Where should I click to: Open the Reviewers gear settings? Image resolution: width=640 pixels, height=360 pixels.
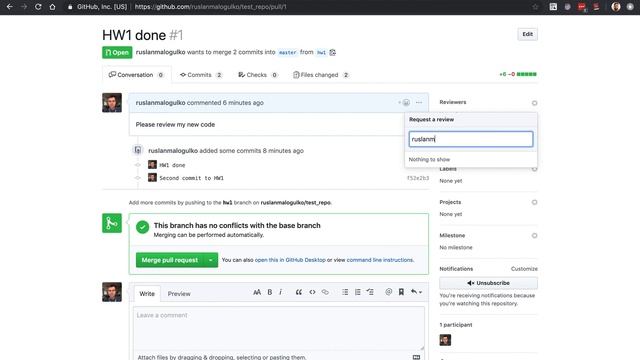534,103
